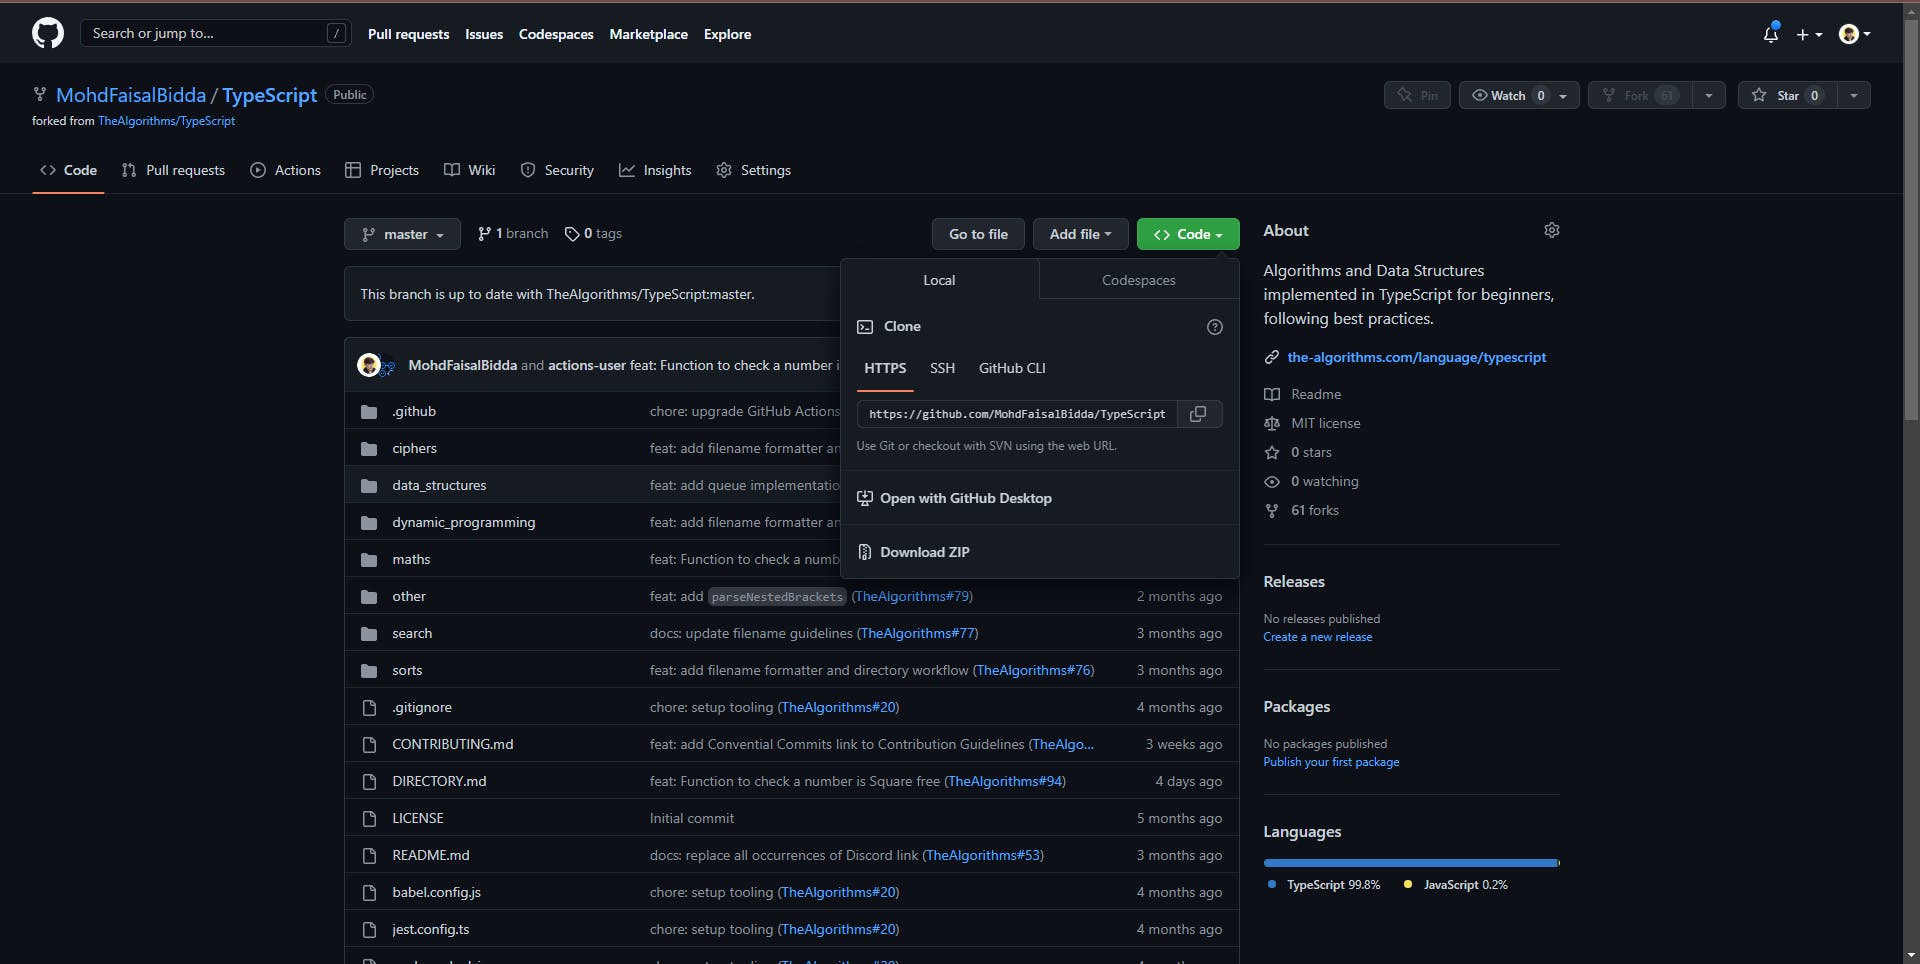The image size is (1920, 964).
Task: Click the branch count icon
Action: tap(484, 234)
